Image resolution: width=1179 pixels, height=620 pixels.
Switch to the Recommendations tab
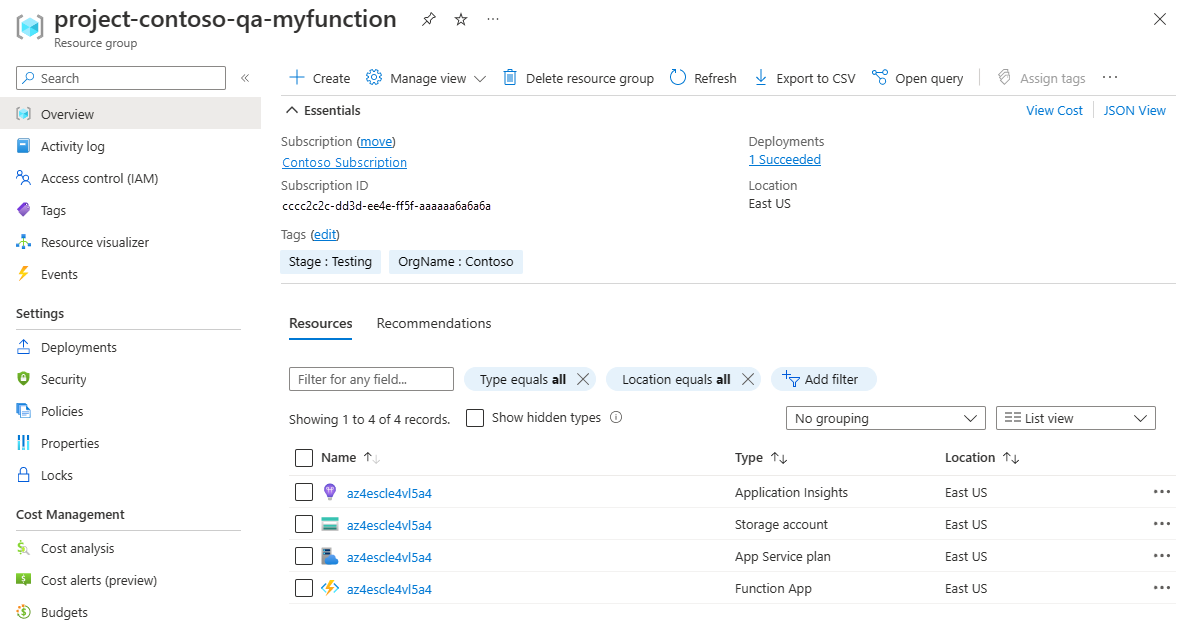[x=433, y=323]
